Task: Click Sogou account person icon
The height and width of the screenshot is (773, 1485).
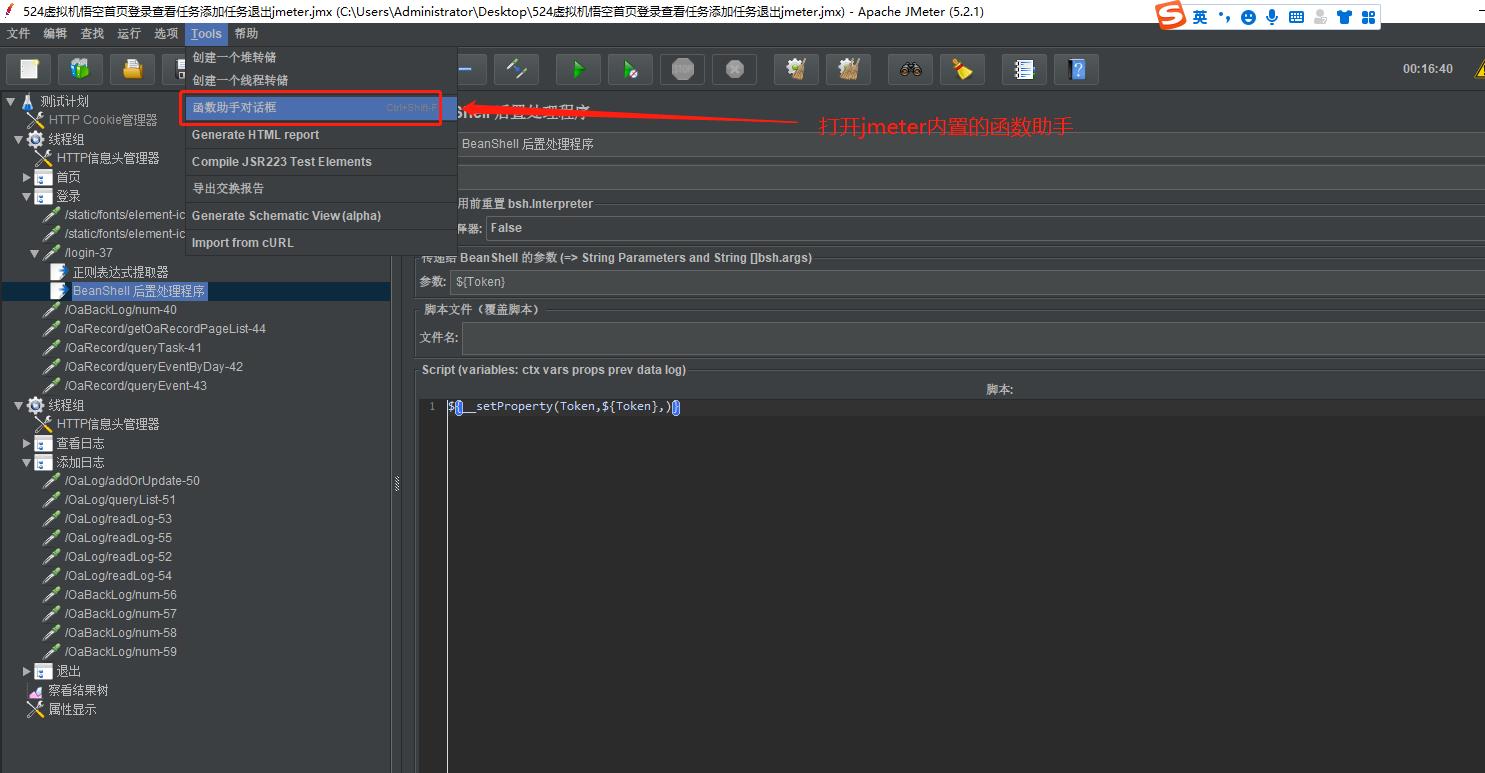Action: point(1320,17)
